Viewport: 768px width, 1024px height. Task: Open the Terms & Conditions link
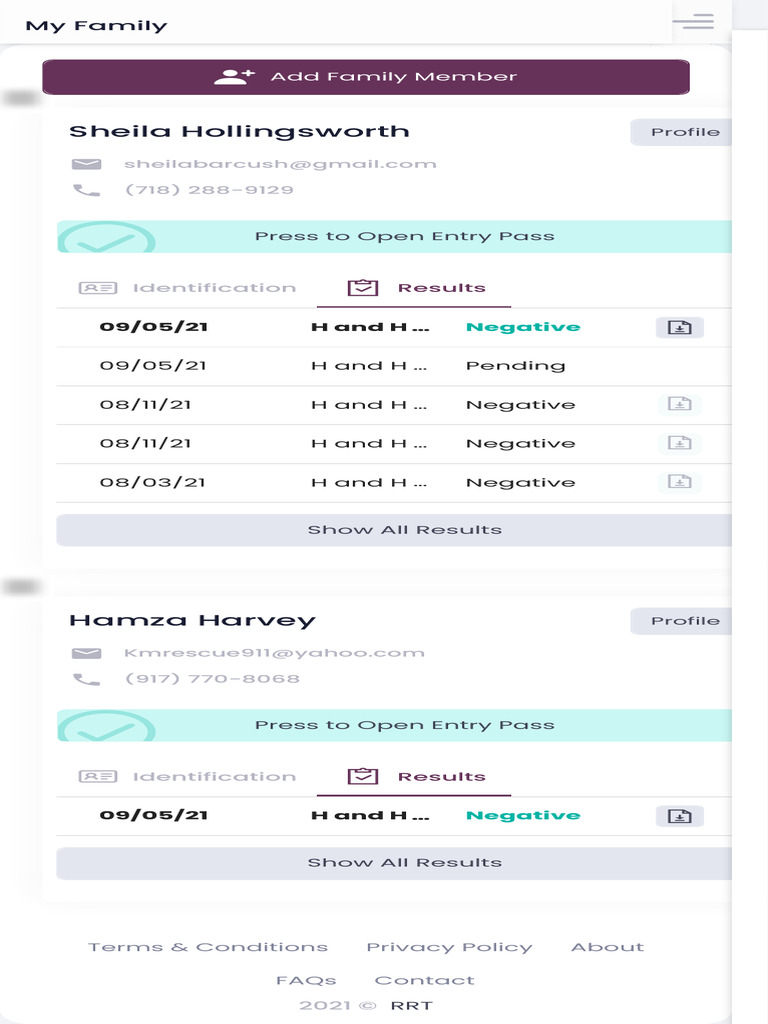[208, 947]
